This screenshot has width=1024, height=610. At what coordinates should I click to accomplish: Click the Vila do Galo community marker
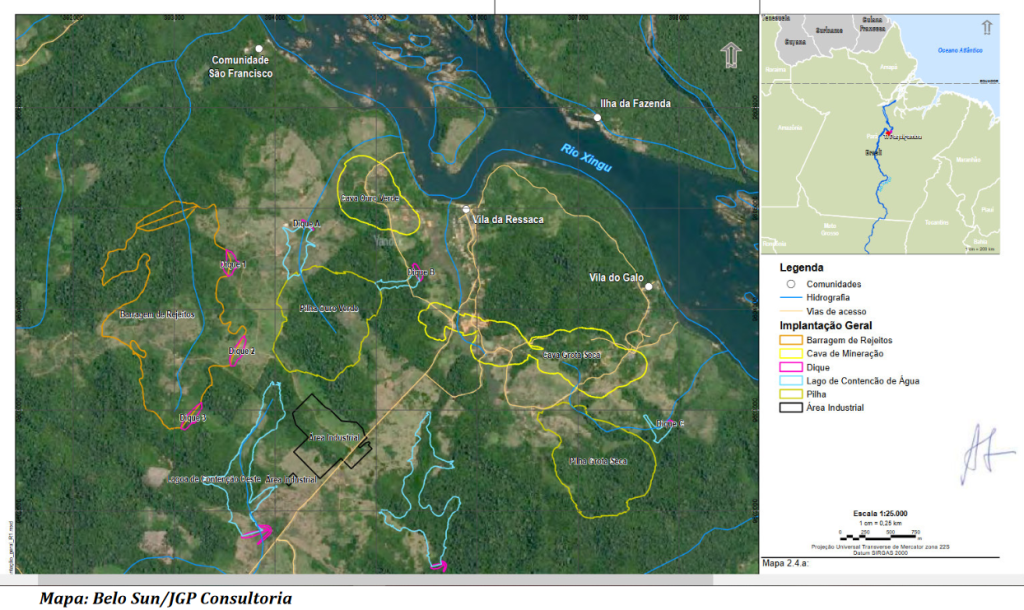tap(648, 287)
